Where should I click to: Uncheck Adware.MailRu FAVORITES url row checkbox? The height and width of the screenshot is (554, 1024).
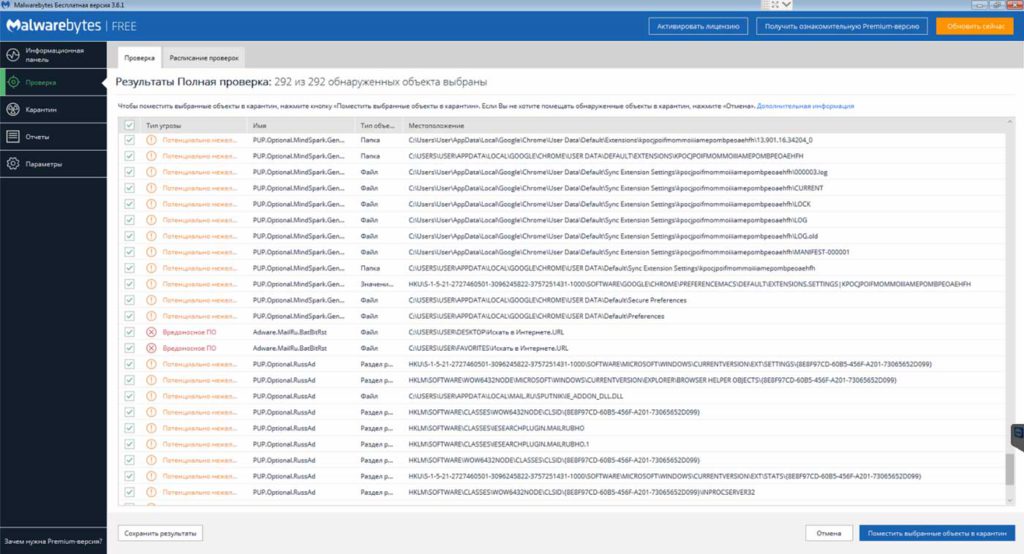coord(129,348)
